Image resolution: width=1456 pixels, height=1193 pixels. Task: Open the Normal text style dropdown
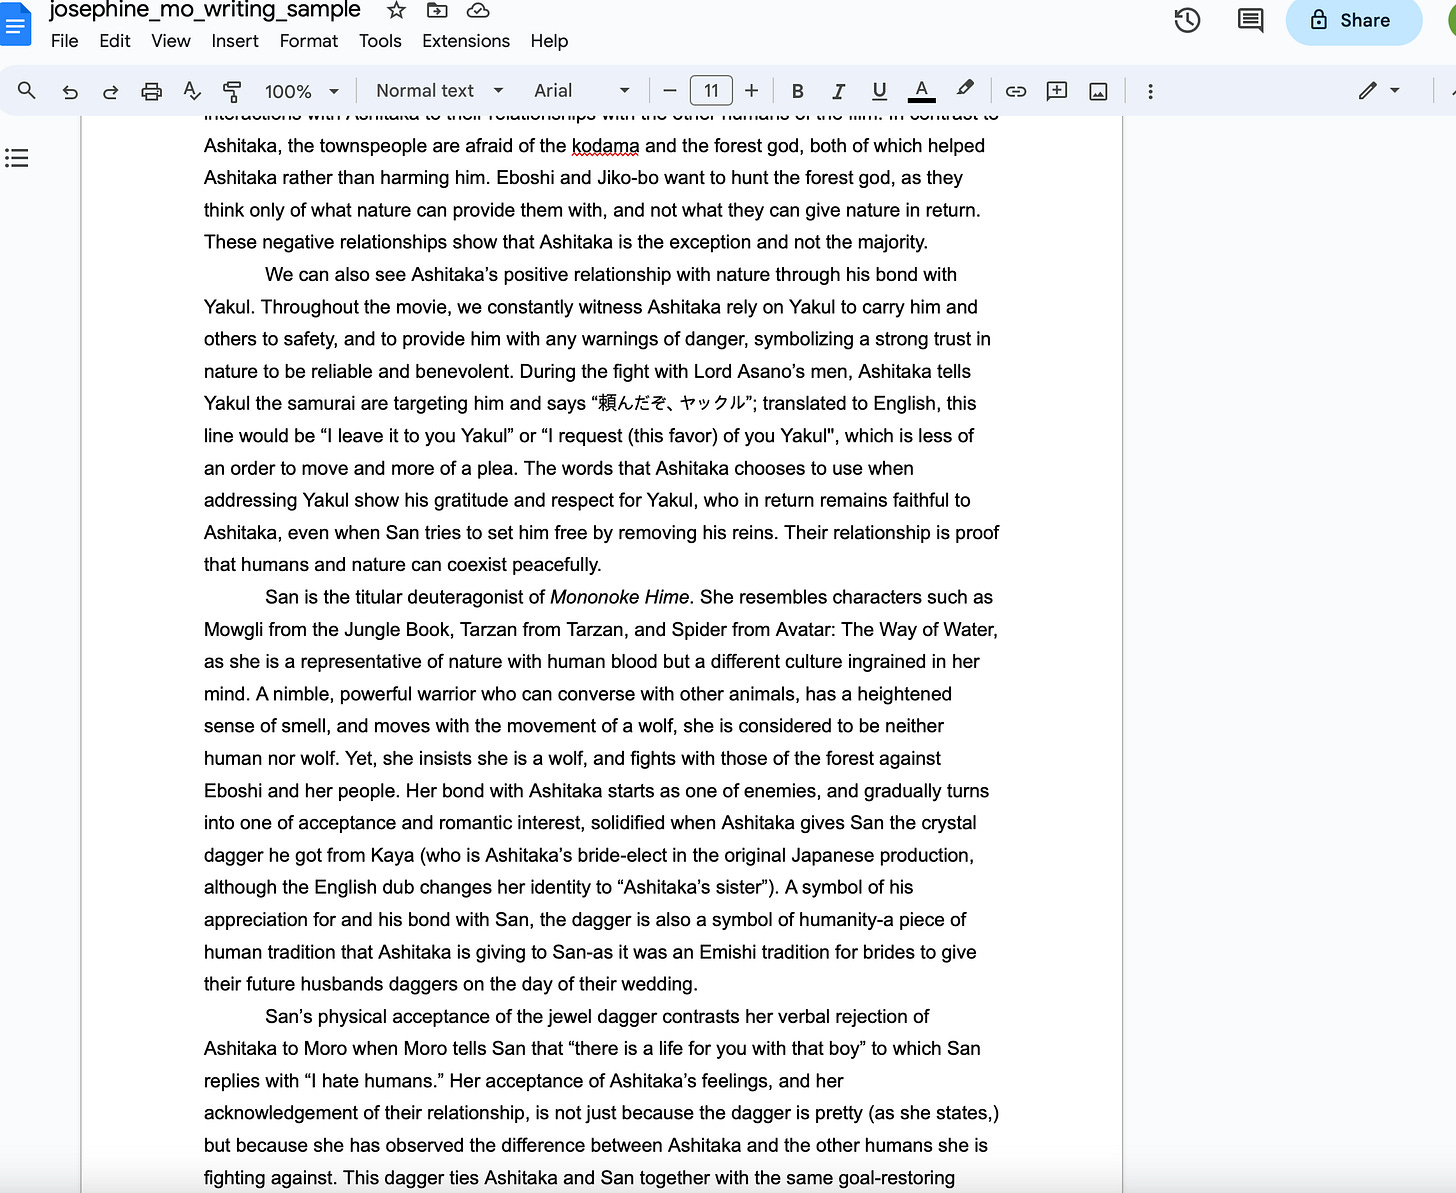tap(440, 91)
